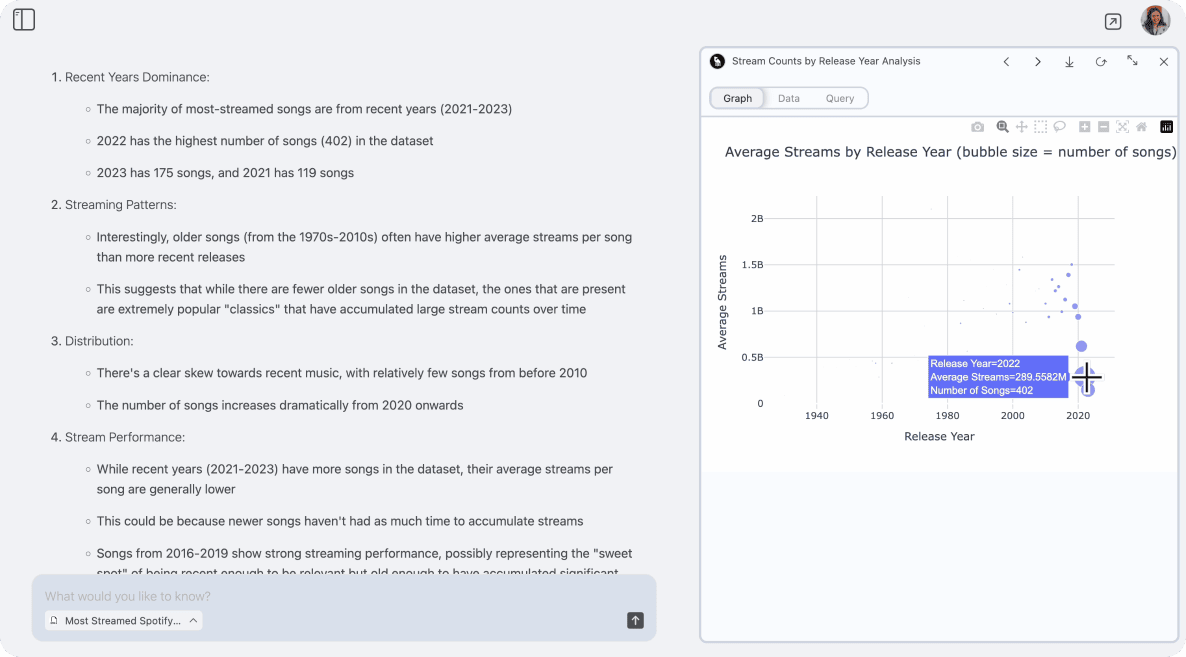
Task: Switch to the Data tab
Action: pos(789,98)
